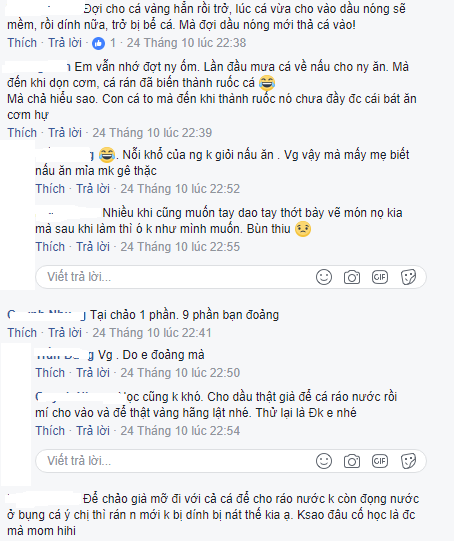Open sticker picker in second reply box
The image size is (454, 541).
(x=408, y=461)
